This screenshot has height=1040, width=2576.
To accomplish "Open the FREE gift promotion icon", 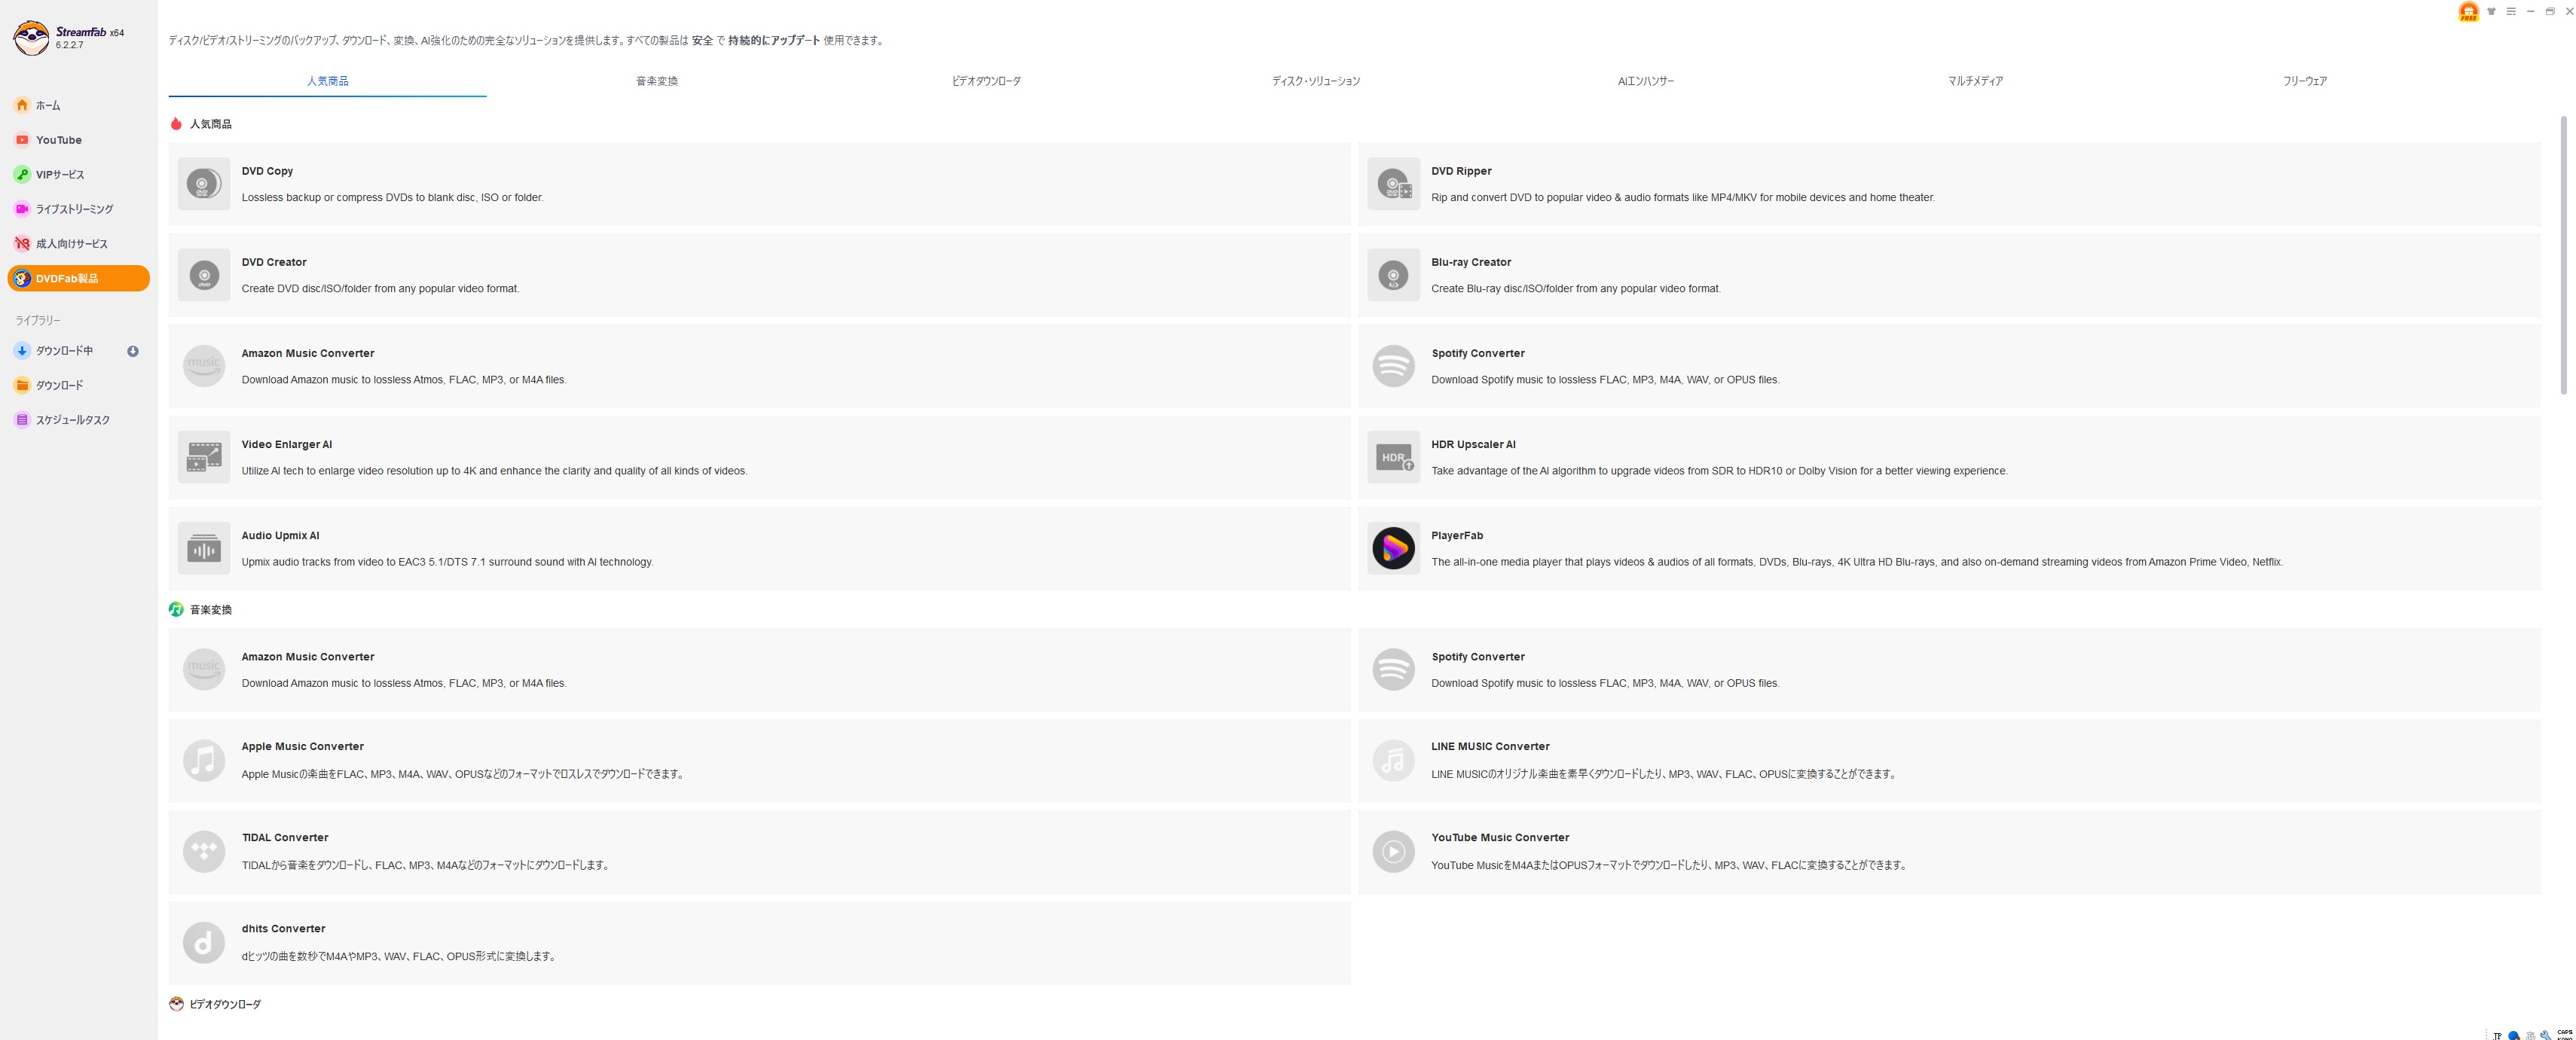I will point(2468,12).
